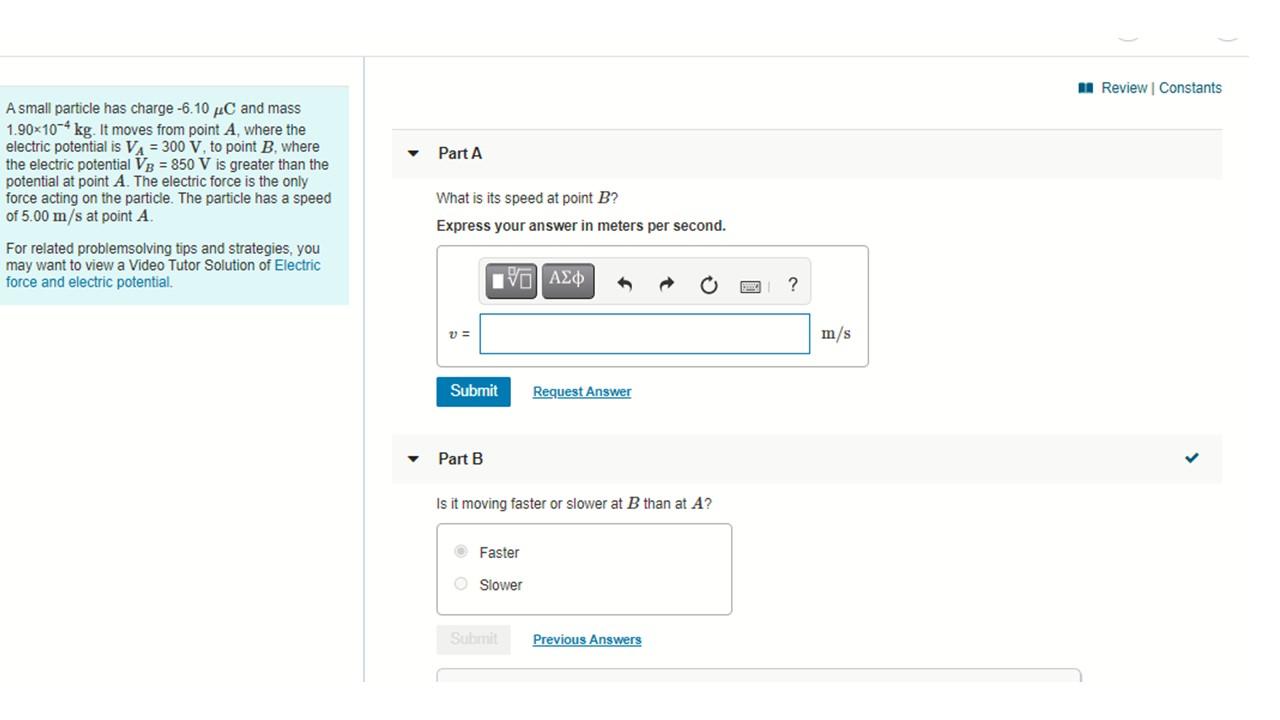The width and height of the screenshot is (1280, 720).
Task: Open the Review panel
Action: click(1122, 87)
